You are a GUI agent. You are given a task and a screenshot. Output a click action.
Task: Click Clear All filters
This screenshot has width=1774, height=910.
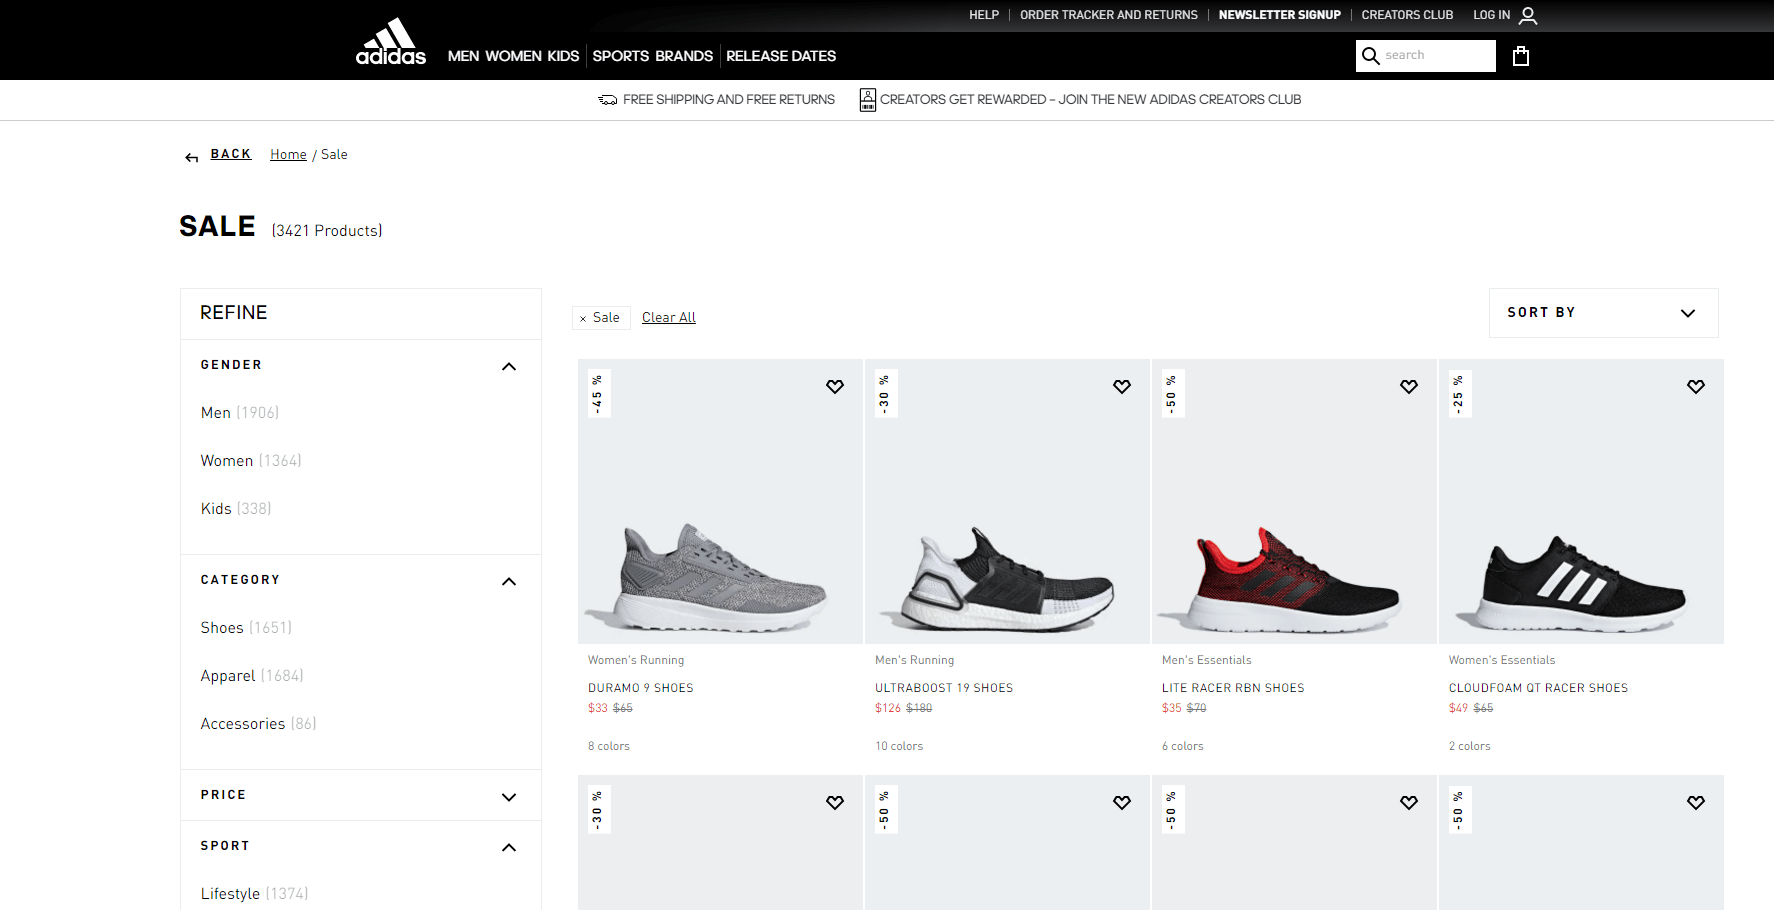tap(669, 317)
